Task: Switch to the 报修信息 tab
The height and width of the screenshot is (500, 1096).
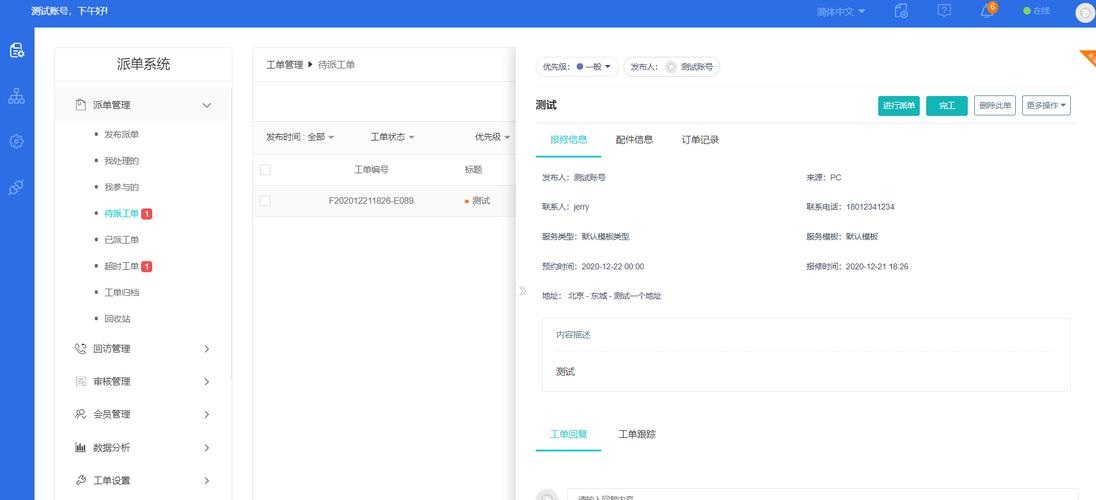Action: (568, 139)
